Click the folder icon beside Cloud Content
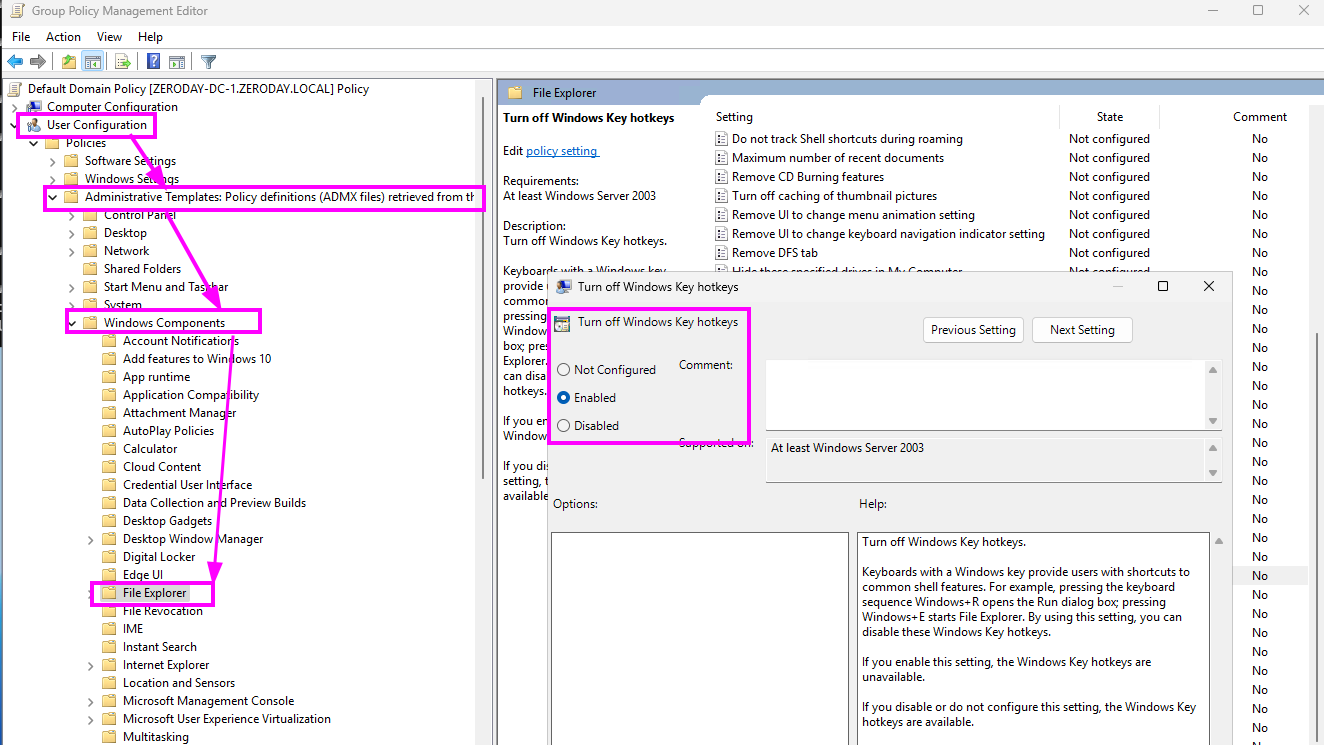The height and width of the screenshot is (745, 1324). coord(109,467)
